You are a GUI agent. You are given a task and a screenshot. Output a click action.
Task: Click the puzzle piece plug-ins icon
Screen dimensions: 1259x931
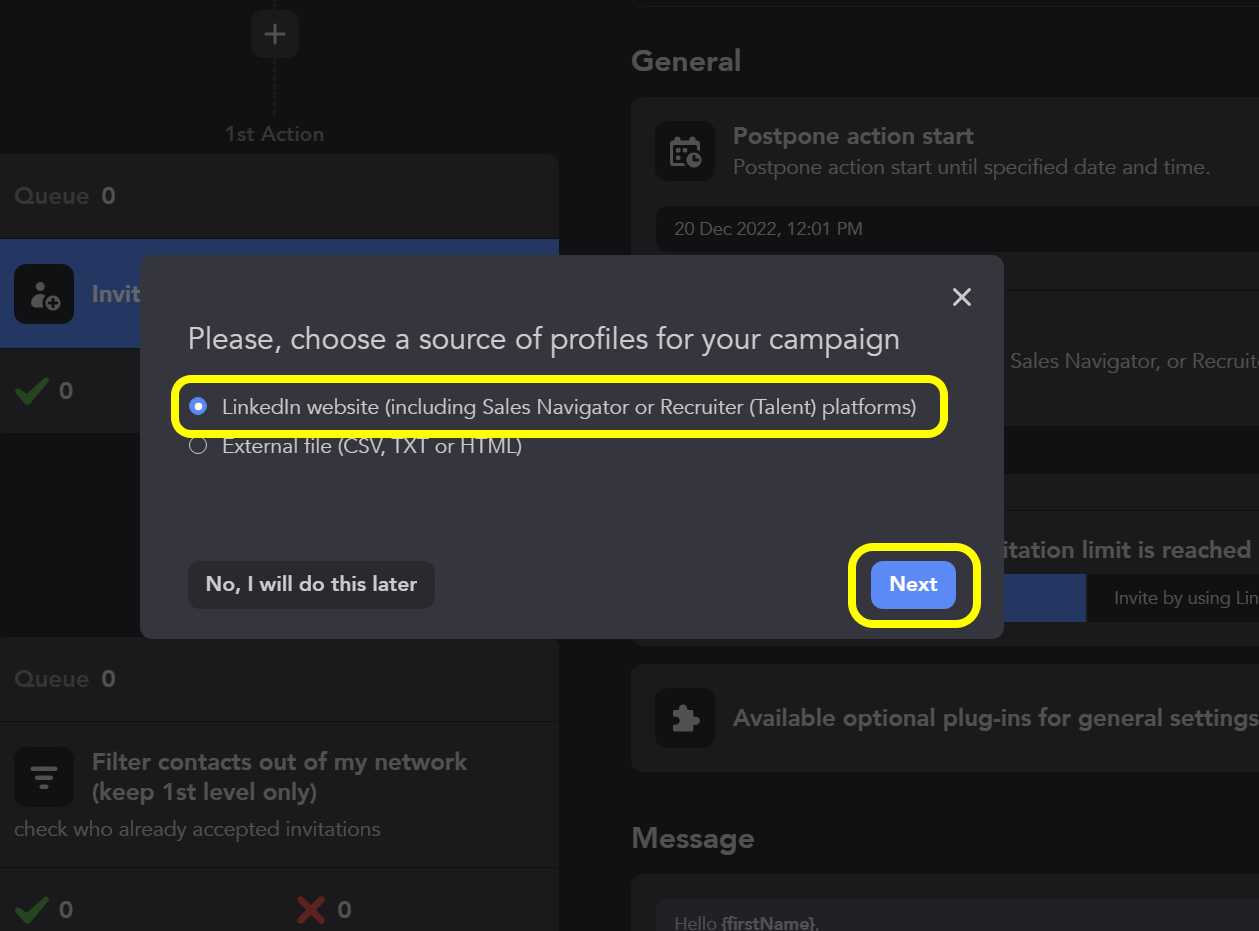(685, 718)
